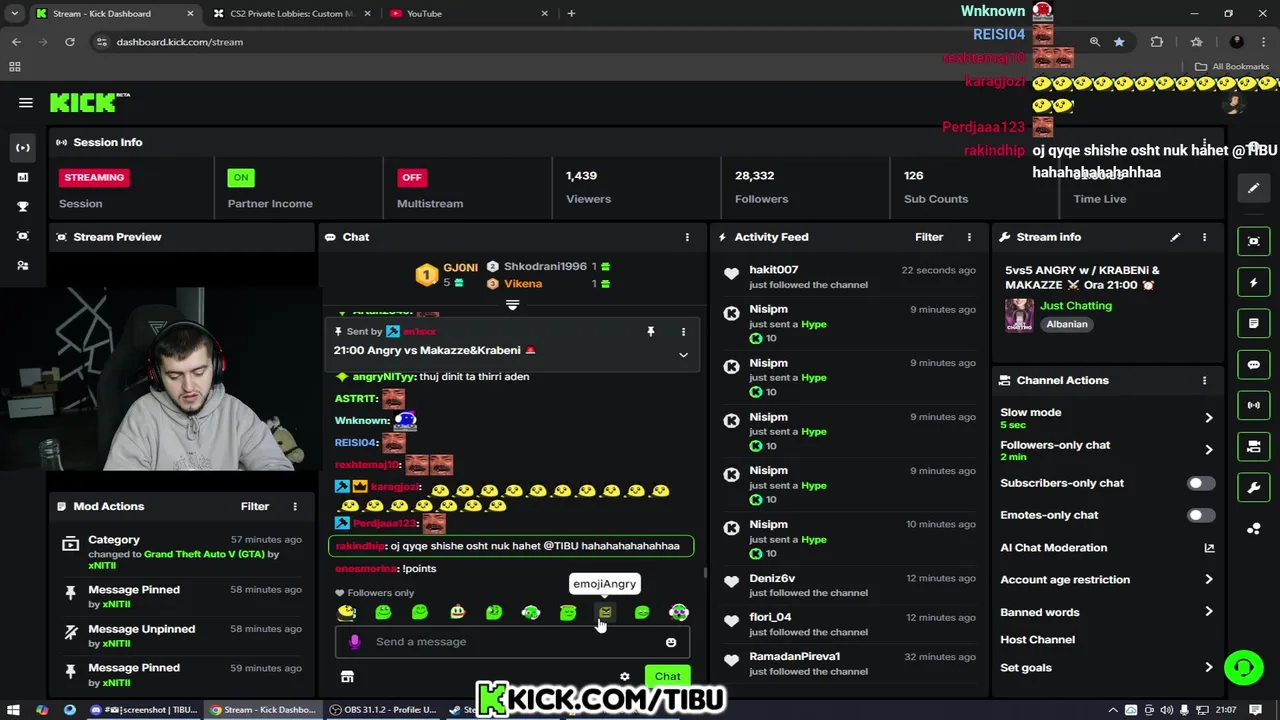Click the chat bubble icon in right sidebar

tap(1253, 365)
